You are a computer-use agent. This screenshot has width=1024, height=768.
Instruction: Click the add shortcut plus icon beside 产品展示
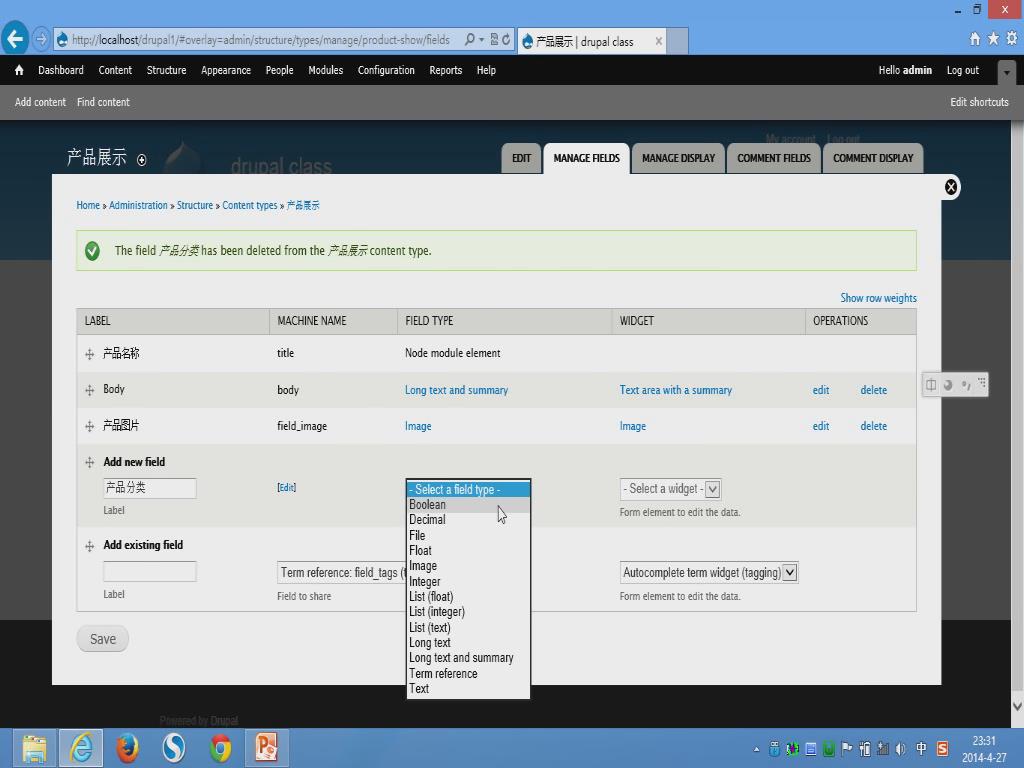[x=142, y=159]
